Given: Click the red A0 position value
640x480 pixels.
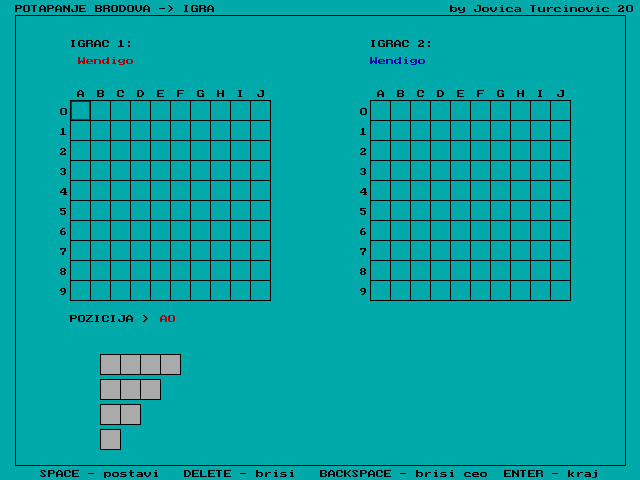Looking at the screenshot, I should coord(167,318).
